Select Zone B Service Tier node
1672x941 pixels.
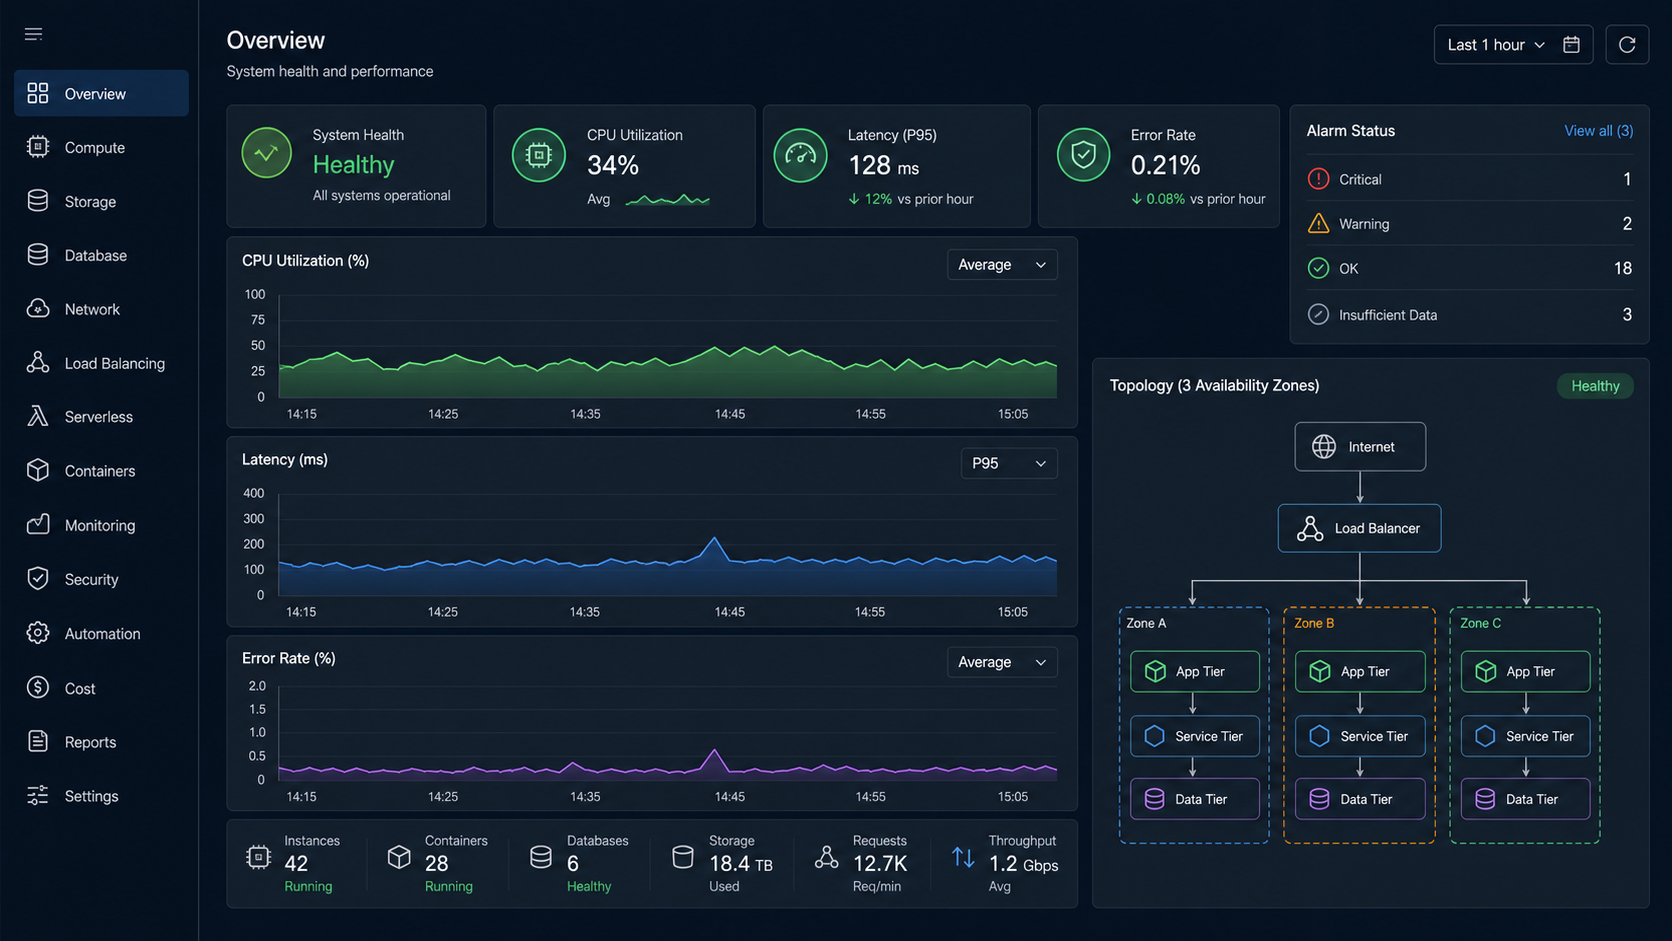[x=1360, y=736]
